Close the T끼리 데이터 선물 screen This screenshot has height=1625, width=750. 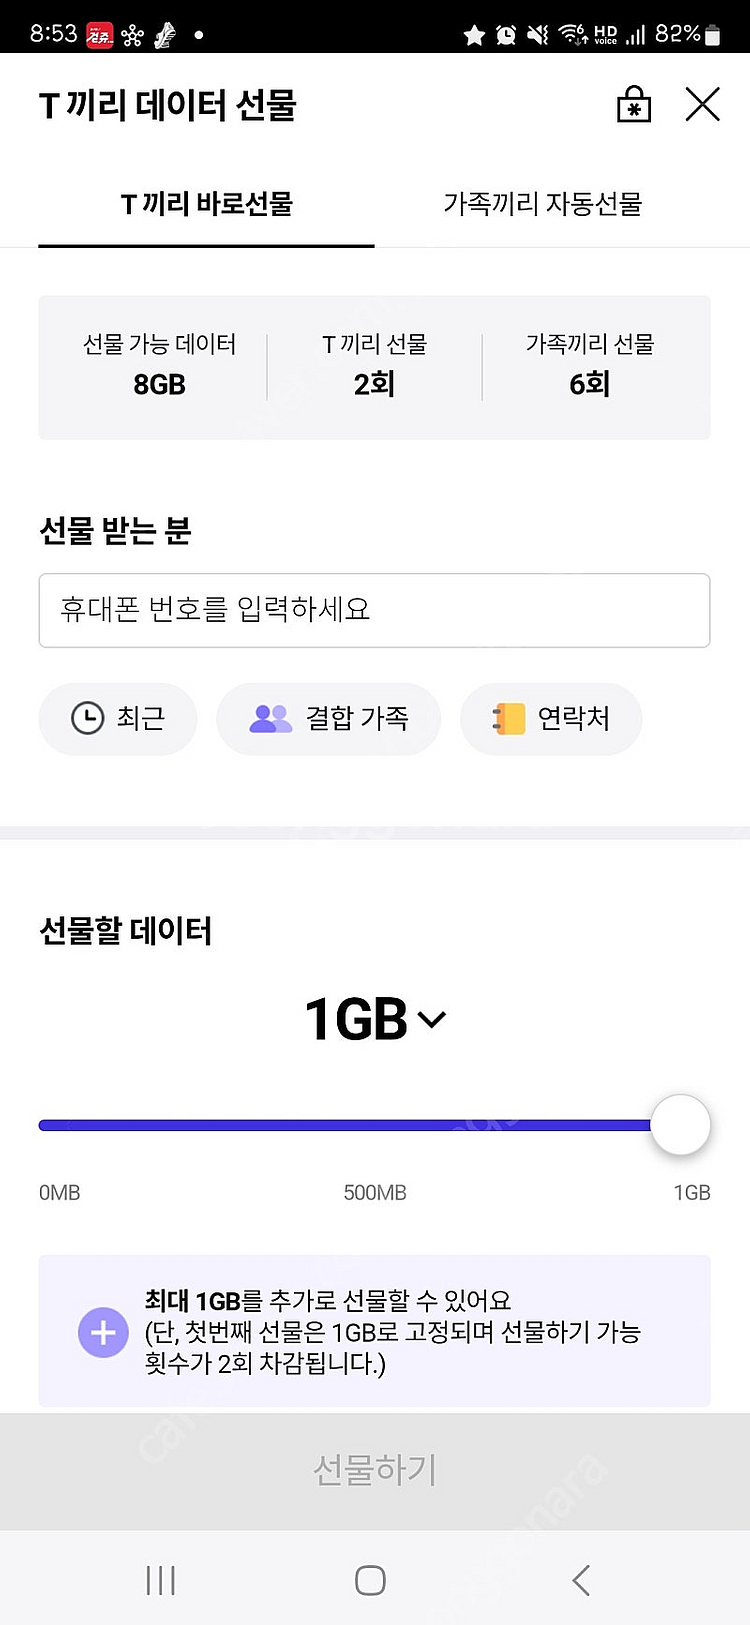point(702,104)
